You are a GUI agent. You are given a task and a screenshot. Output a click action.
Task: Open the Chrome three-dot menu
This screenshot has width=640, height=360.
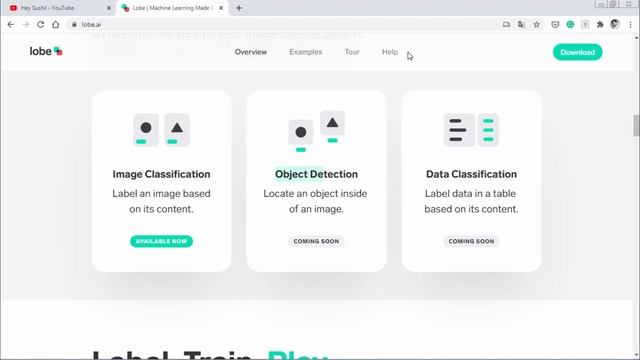630,24
